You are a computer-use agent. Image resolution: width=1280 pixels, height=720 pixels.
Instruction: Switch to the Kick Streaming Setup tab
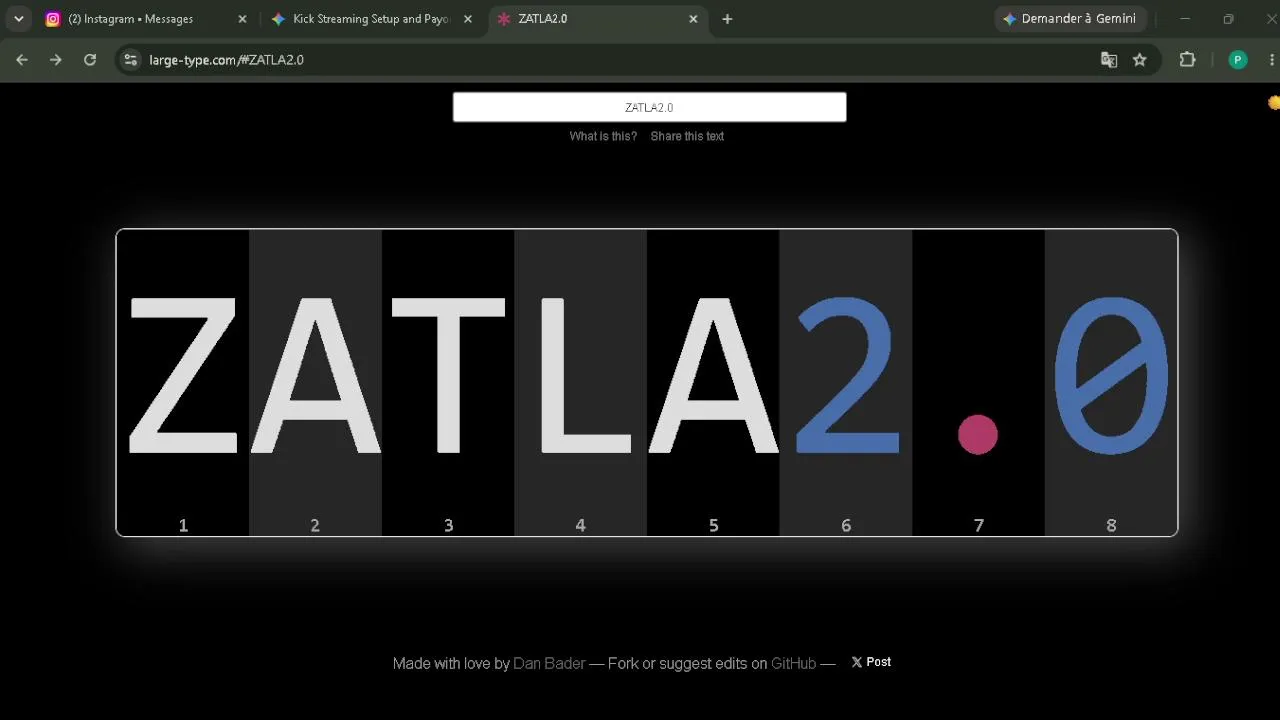coord(372,19)
